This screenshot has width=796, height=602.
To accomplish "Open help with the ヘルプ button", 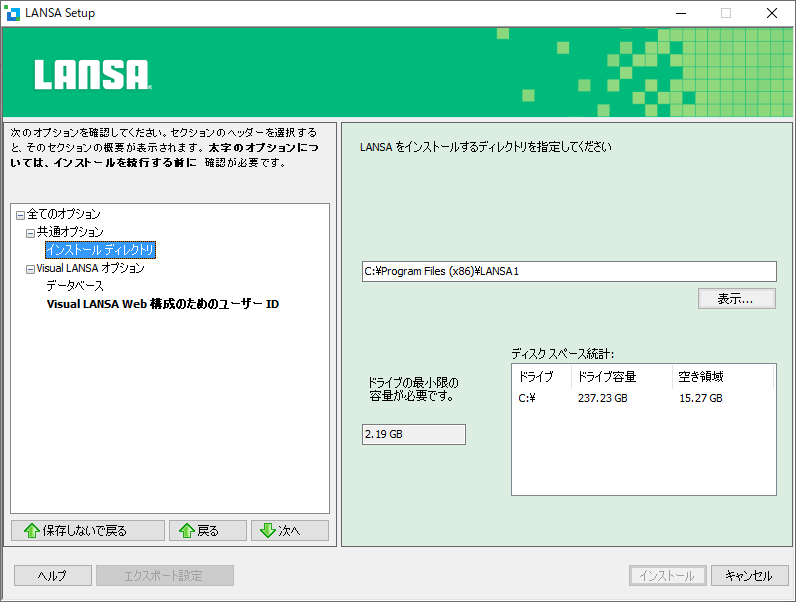I will coord(53,576).
